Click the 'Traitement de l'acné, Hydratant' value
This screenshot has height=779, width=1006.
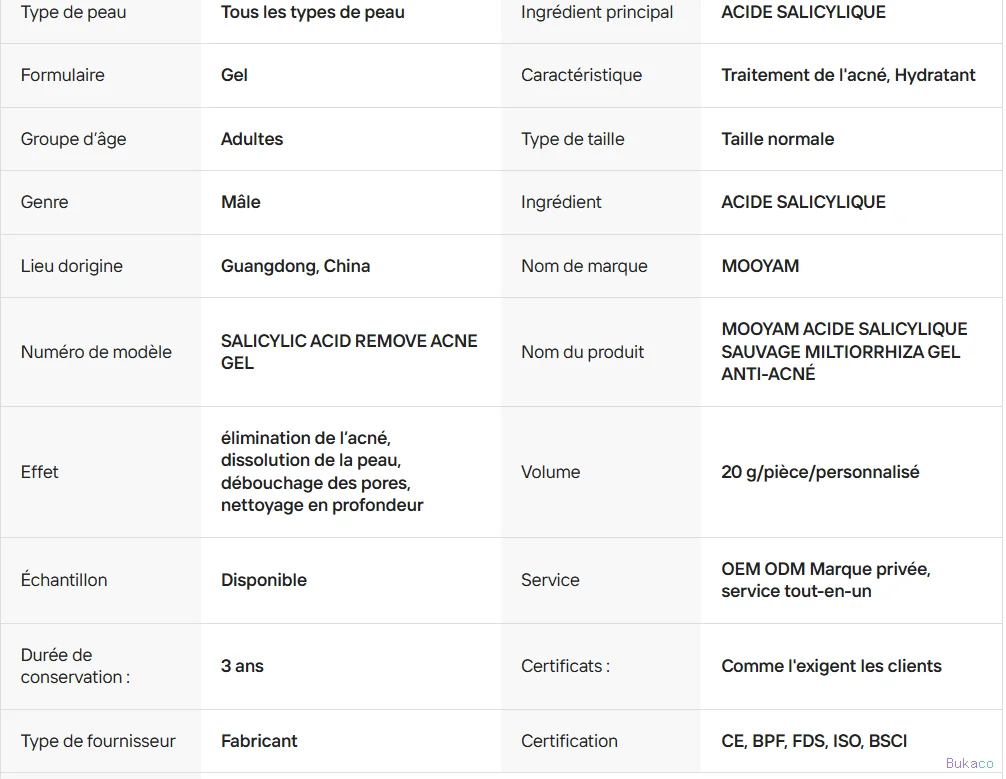point(848,75)
